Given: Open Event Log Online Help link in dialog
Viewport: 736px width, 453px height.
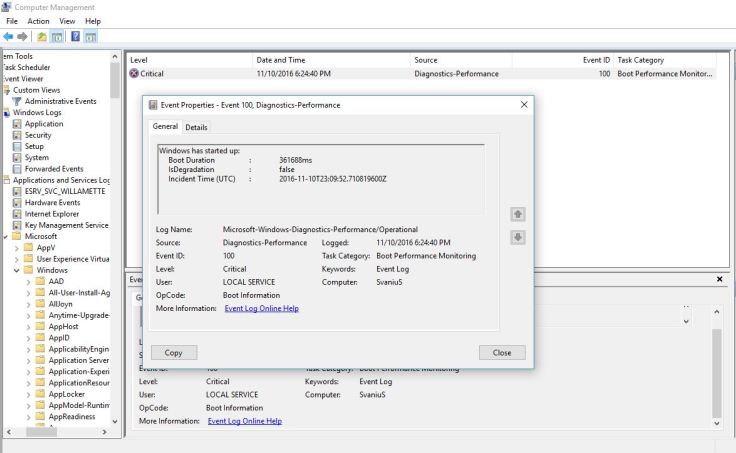Looking at the screenshot, I should click(x=261, y=308).
